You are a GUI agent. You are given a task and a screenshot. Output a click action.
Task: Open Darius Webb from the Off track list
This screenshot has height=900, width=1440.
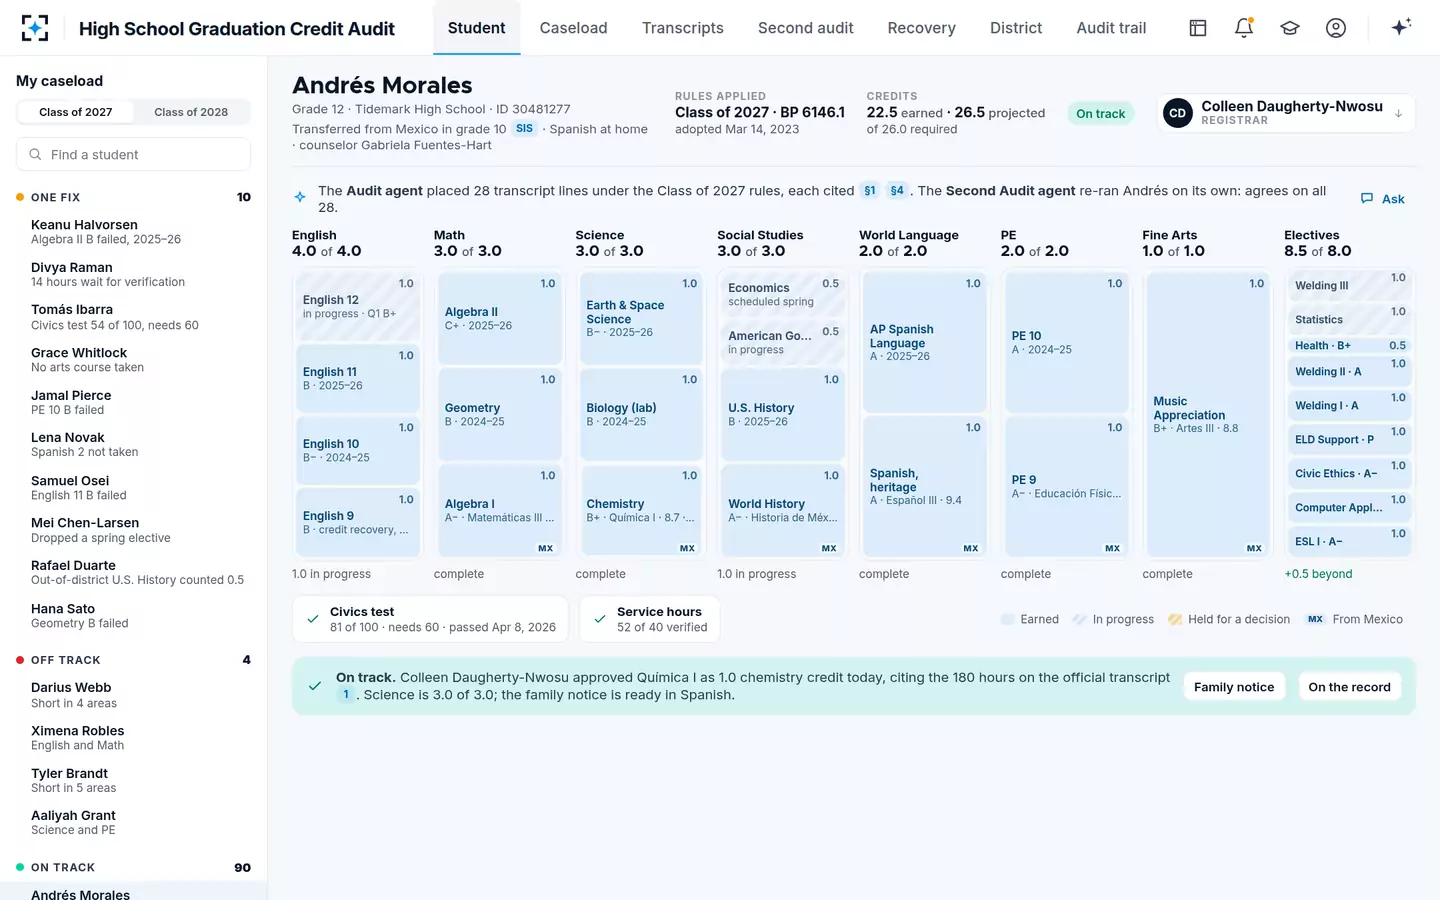[x=133, y=695]
